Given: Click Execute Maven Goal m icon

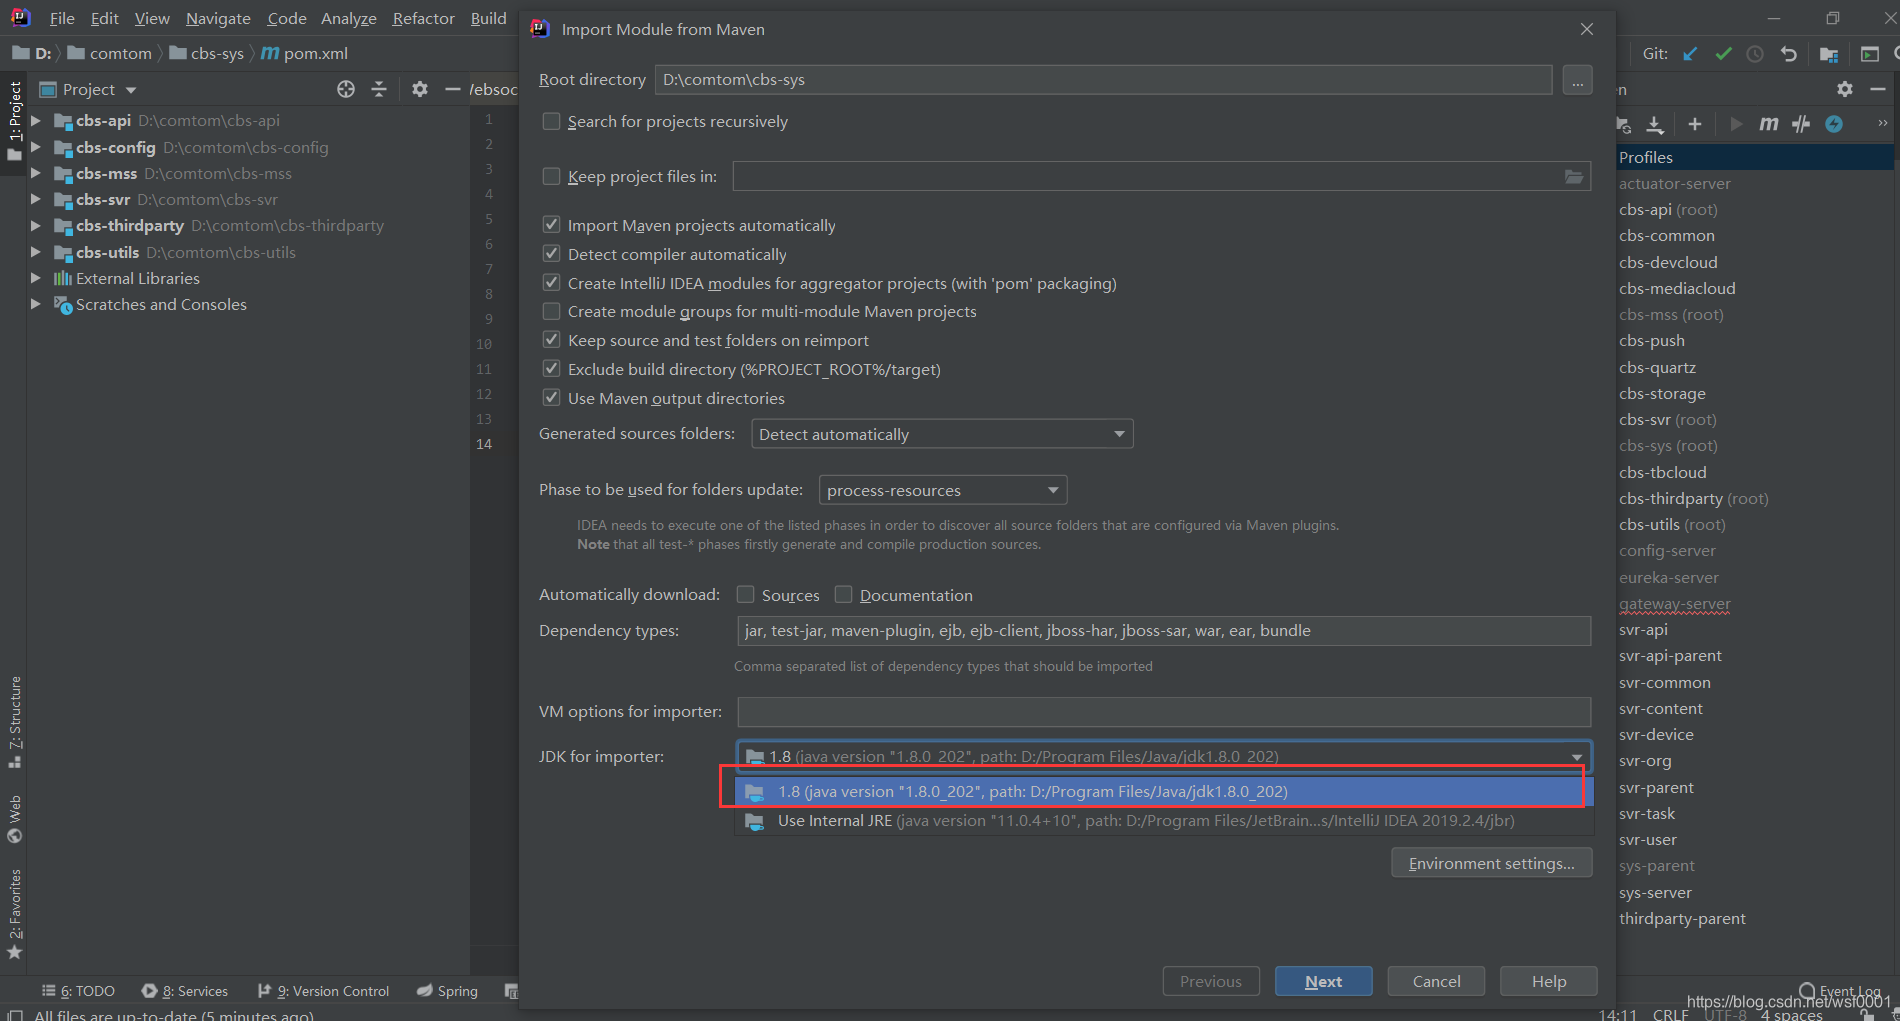Looking at the screenshot, I should coord(1768,124).
